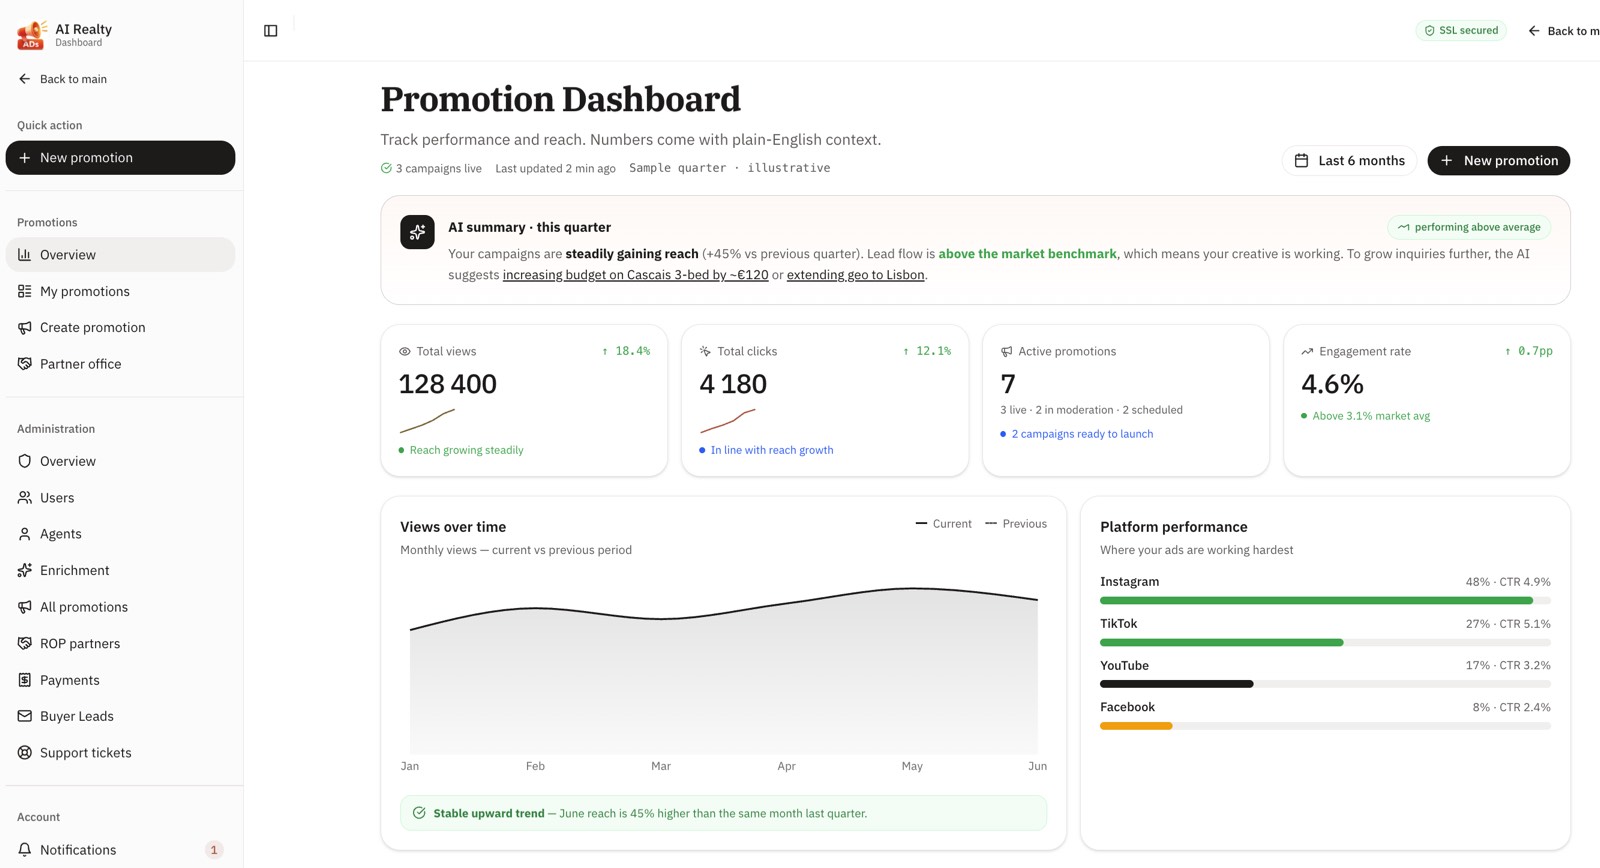This screenshot has height=868, width=1600.
Task: Click the sparkle icon beside Enrichment
Action: 25,570
